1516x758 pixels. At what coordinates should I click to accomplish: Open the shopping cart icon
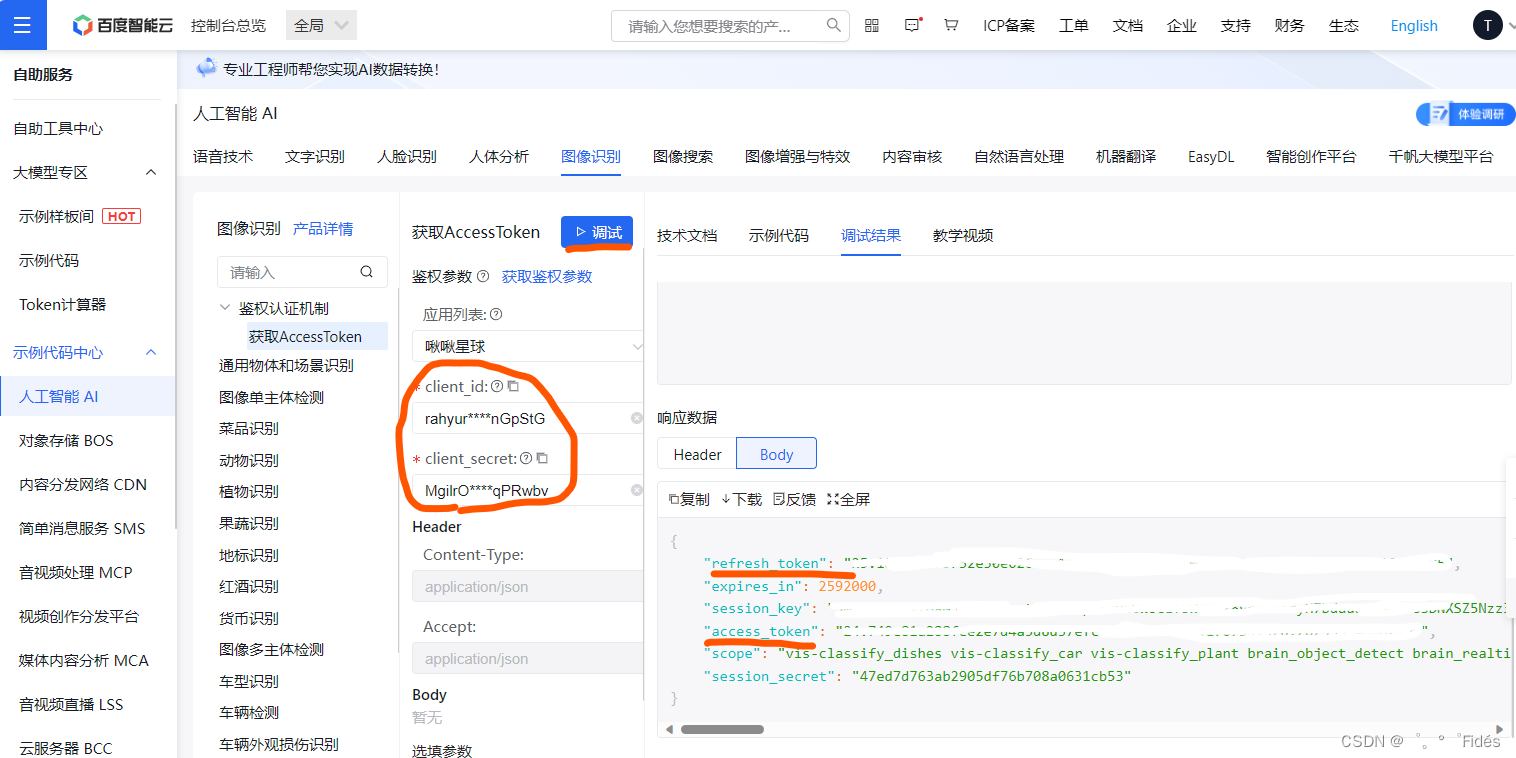pyautogui.click(x=951, y=26)
